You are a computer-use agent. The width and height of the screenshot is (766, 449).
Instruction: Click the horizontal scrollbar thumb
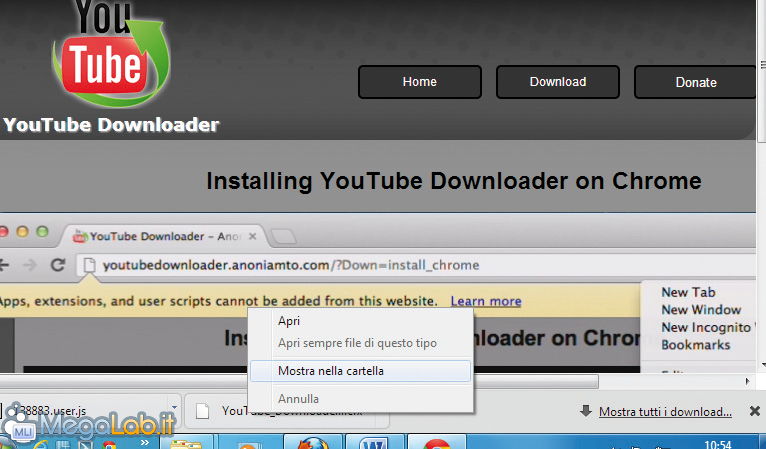(x=299, y=382)
